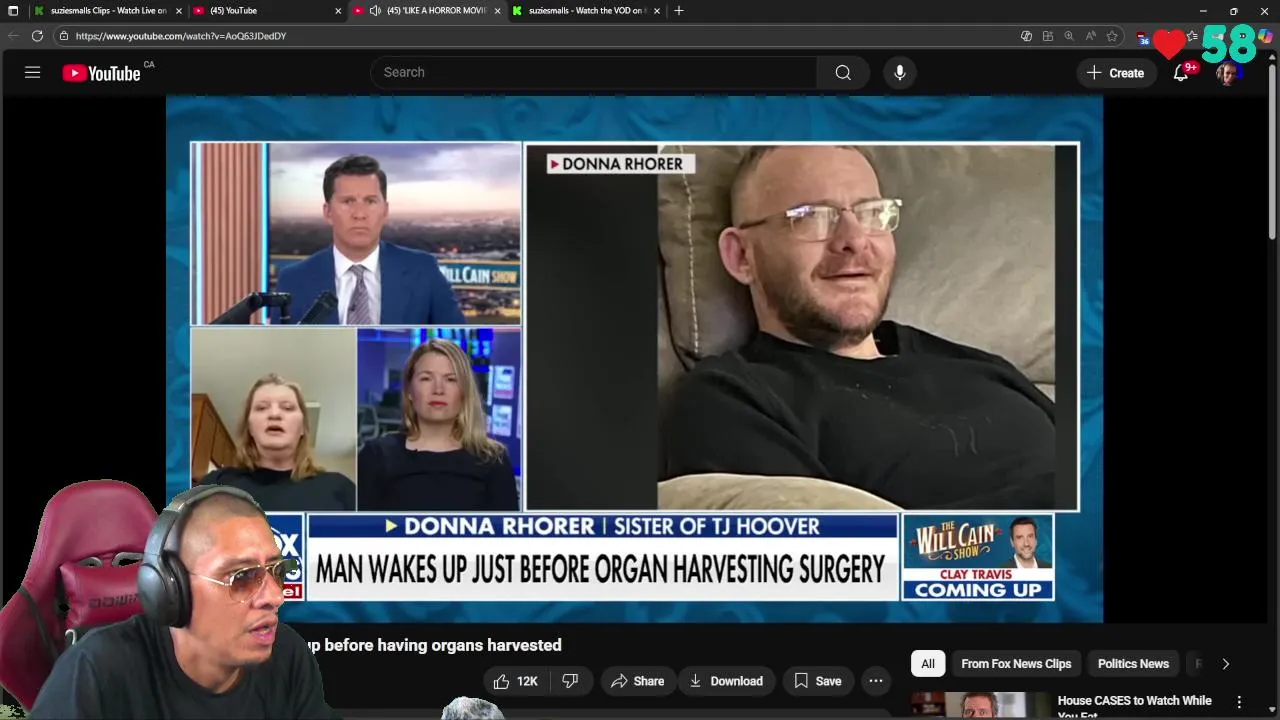This screenshot has height=720, width=1280.
Task: Open read aloud in address bar
Action: coord(1090,36)
